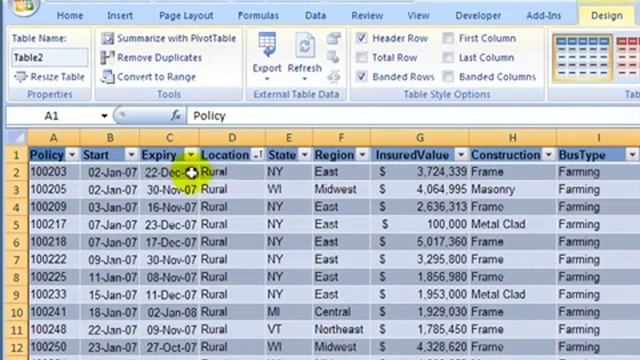Click the Remove Duplicates label
Image resolution: width=640 pixels, height=360 pixels.
(x=160, y=58)
